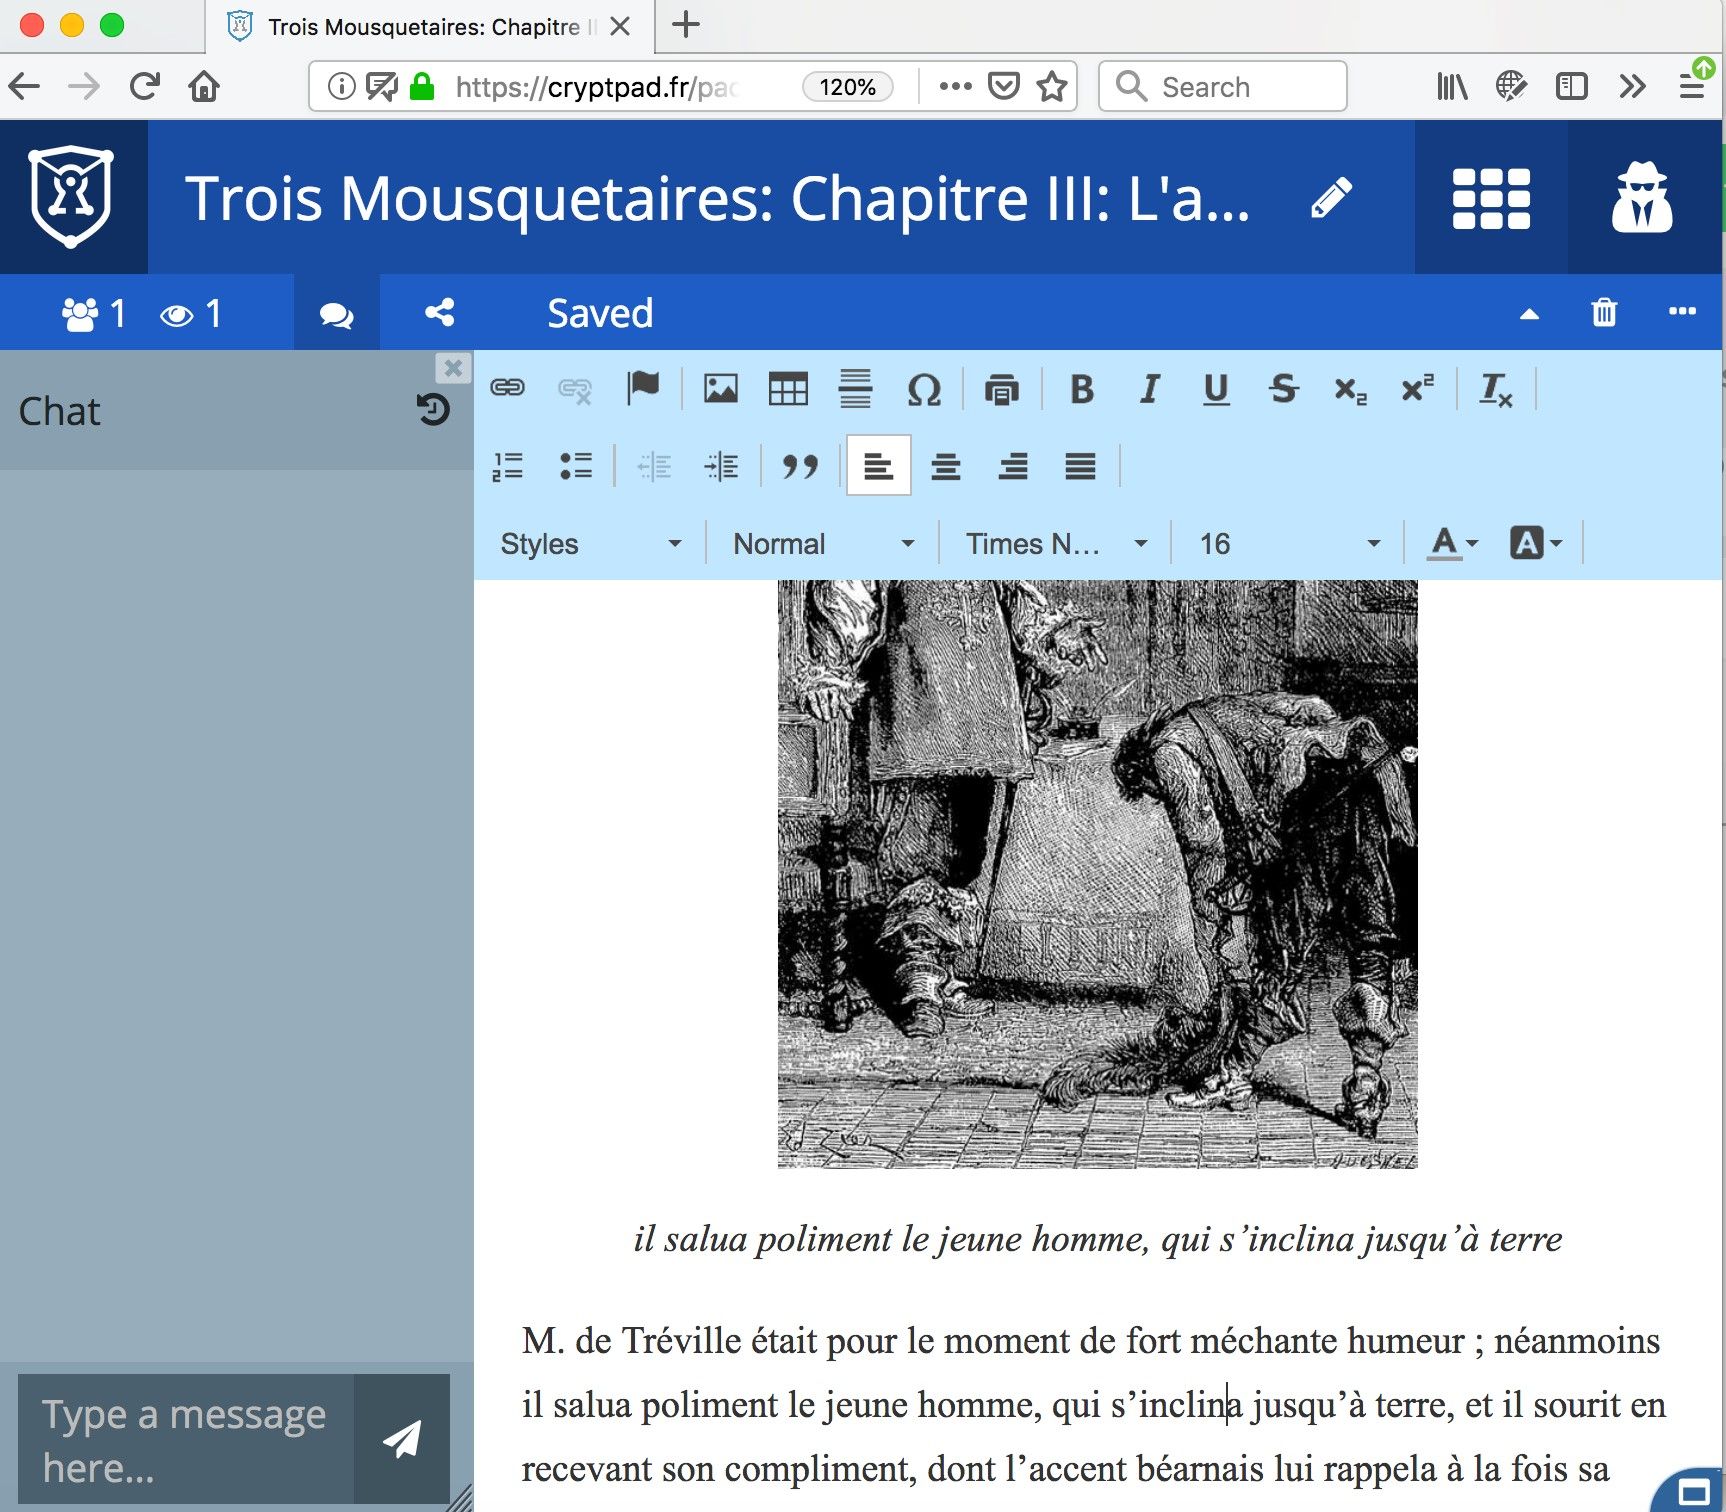
Task: Apply block quote formatting
Action: coord(800,466)
